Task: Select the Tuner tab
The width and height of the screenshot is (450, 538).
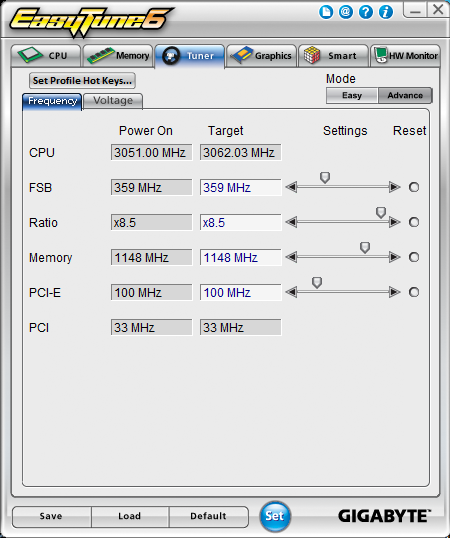Action: click(x=190, y=56)
